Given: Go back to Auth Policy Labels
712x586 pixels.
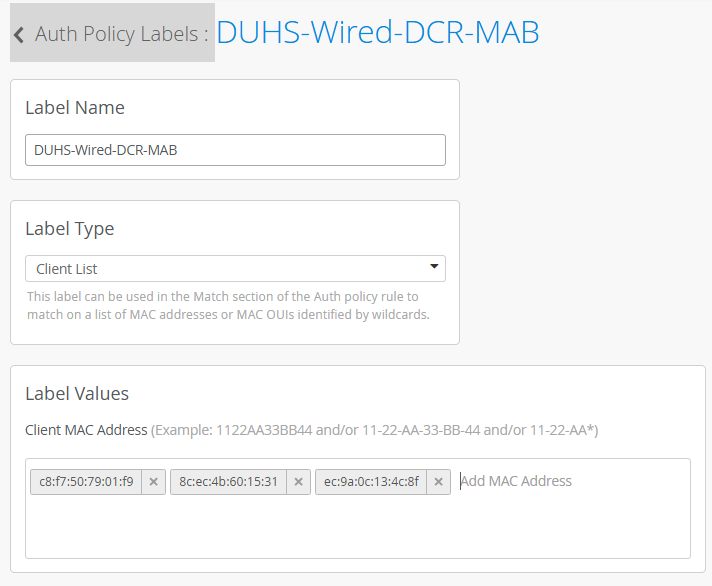Looking at the screenshot, I should (x=112, y=33).
